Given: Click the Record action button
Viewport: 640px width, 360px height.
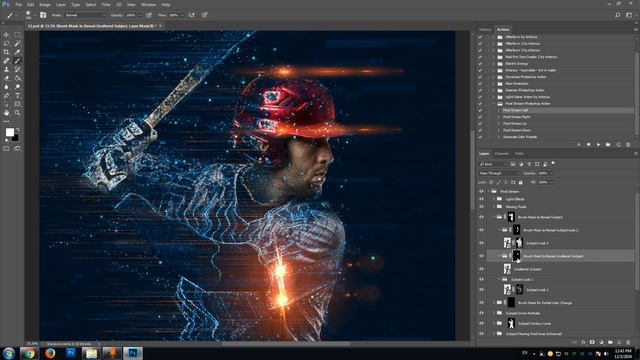Looking at the screenshot, I should coord(589,144).
